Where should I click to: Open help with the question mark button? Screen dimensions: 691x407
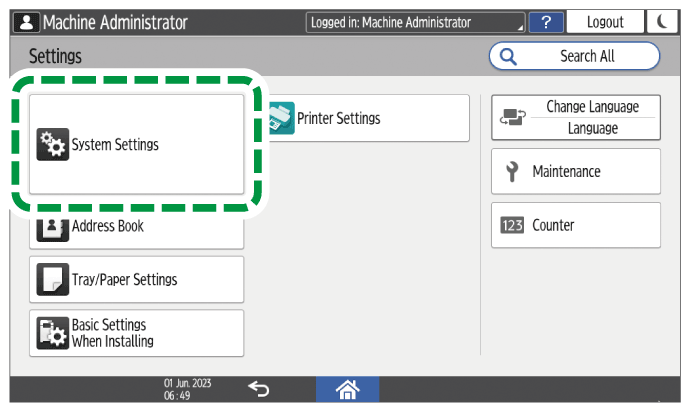[546, 21]
